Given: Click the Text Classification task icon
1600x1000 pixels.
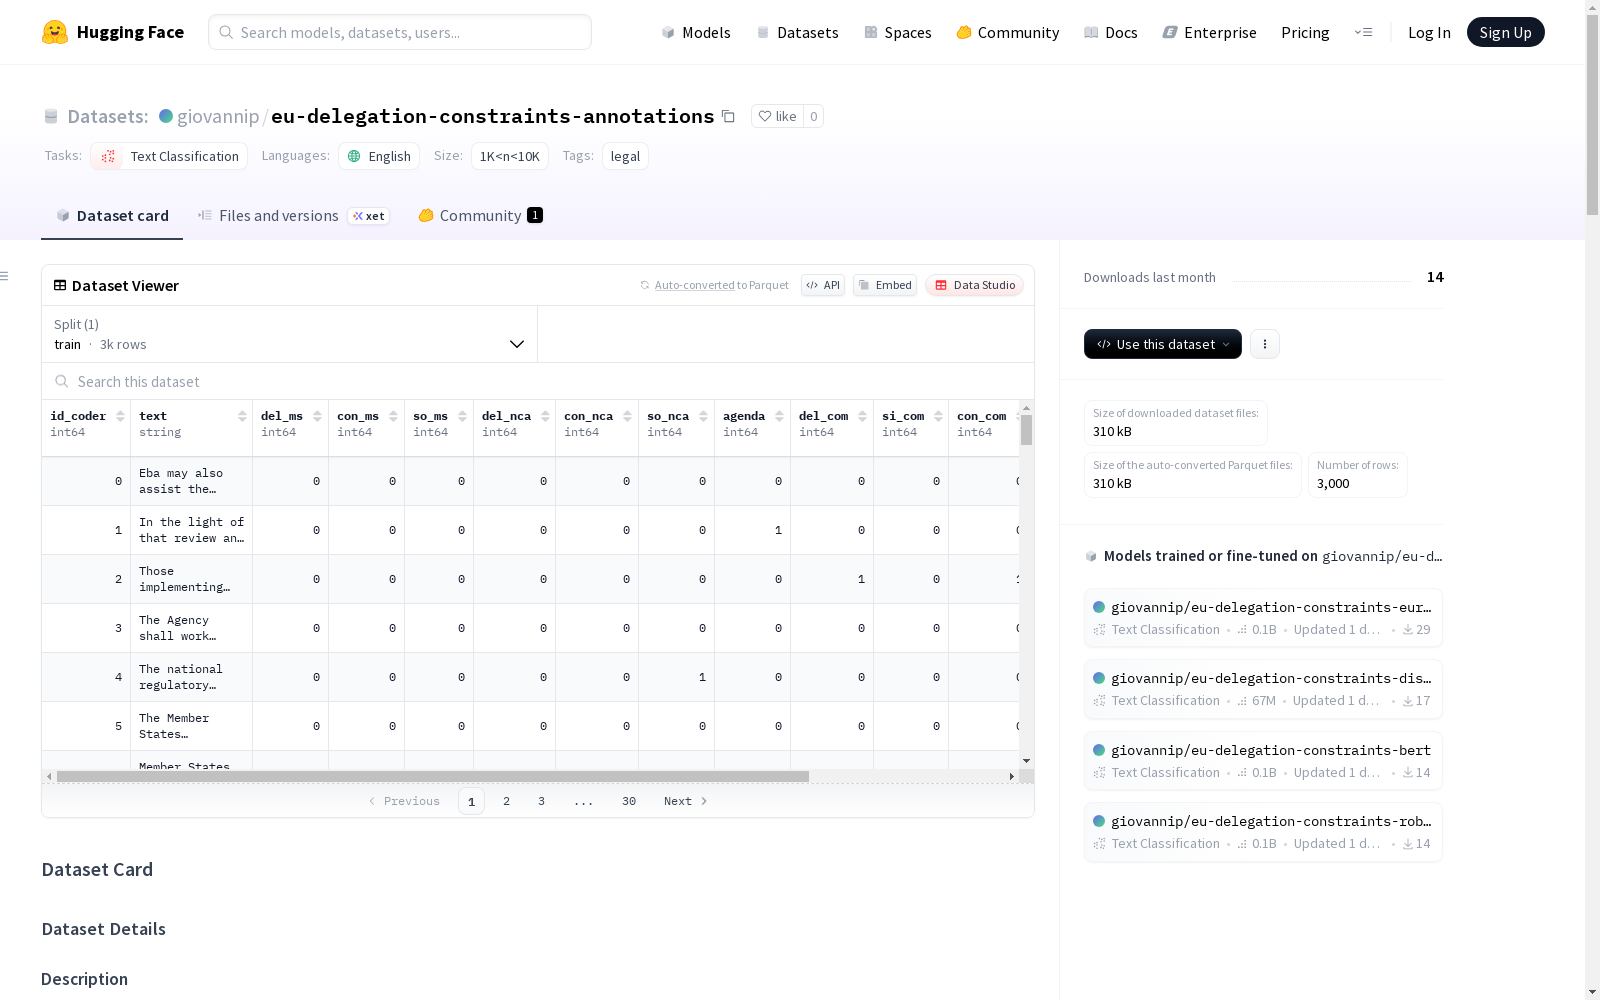Looking at the screenshot, I should (x=108, y=156).
